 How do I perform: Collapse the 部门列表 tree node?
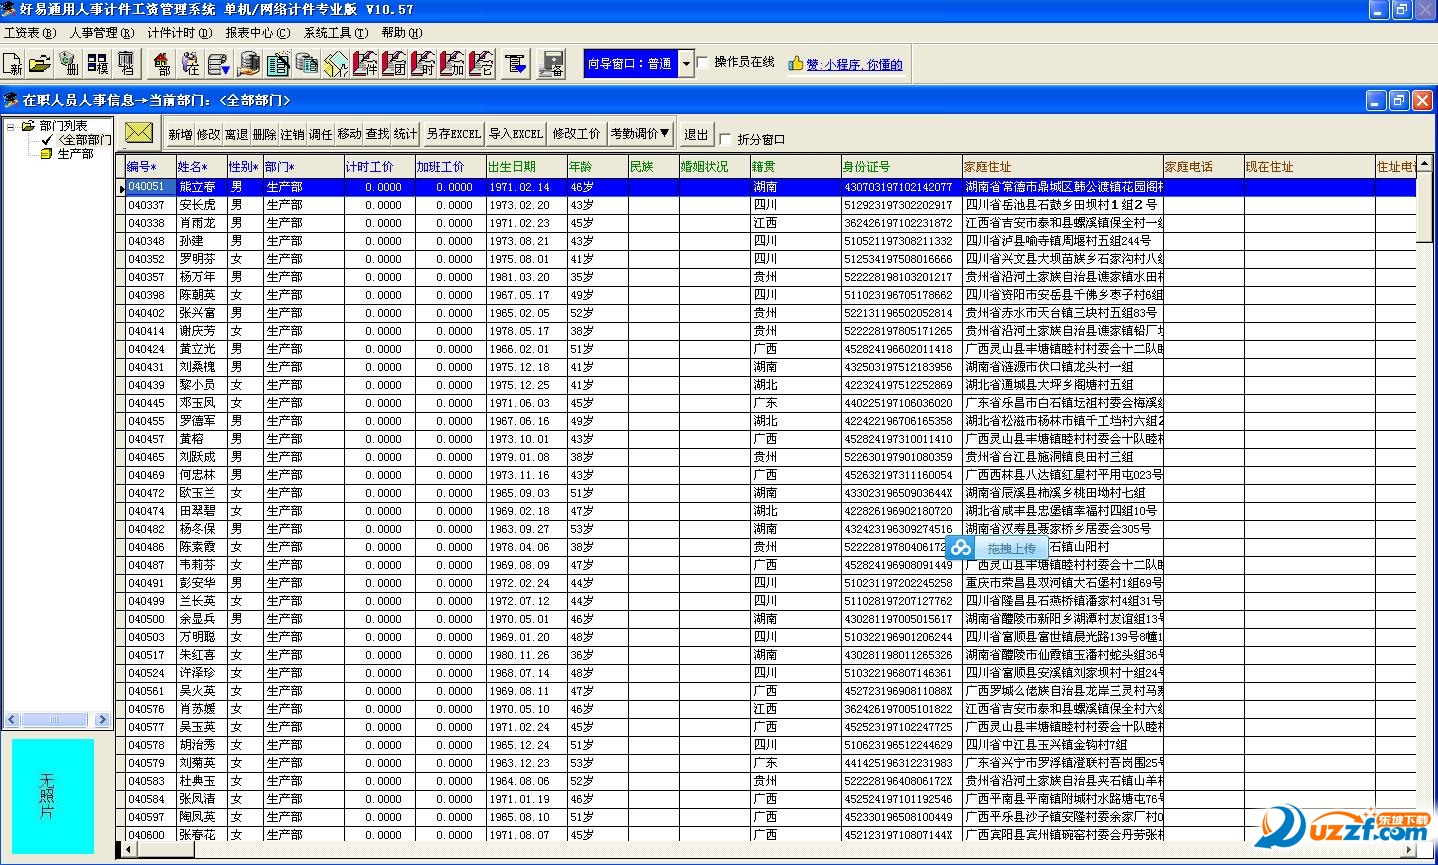11,126
